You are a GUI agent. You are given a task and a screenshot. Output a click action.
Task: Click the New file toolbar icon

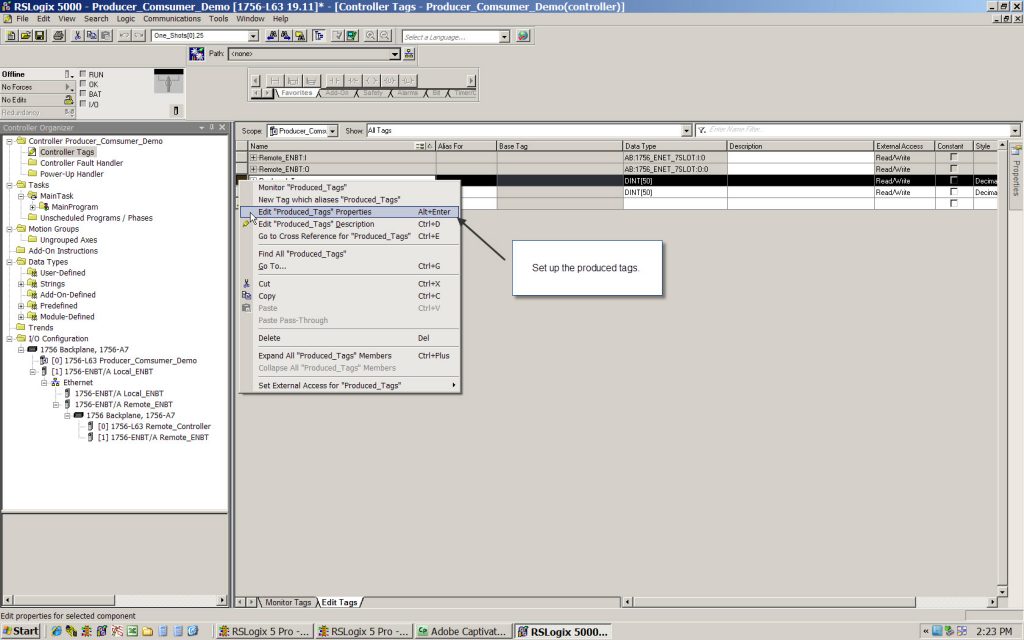pyautogui.click(x=11, y=36)
